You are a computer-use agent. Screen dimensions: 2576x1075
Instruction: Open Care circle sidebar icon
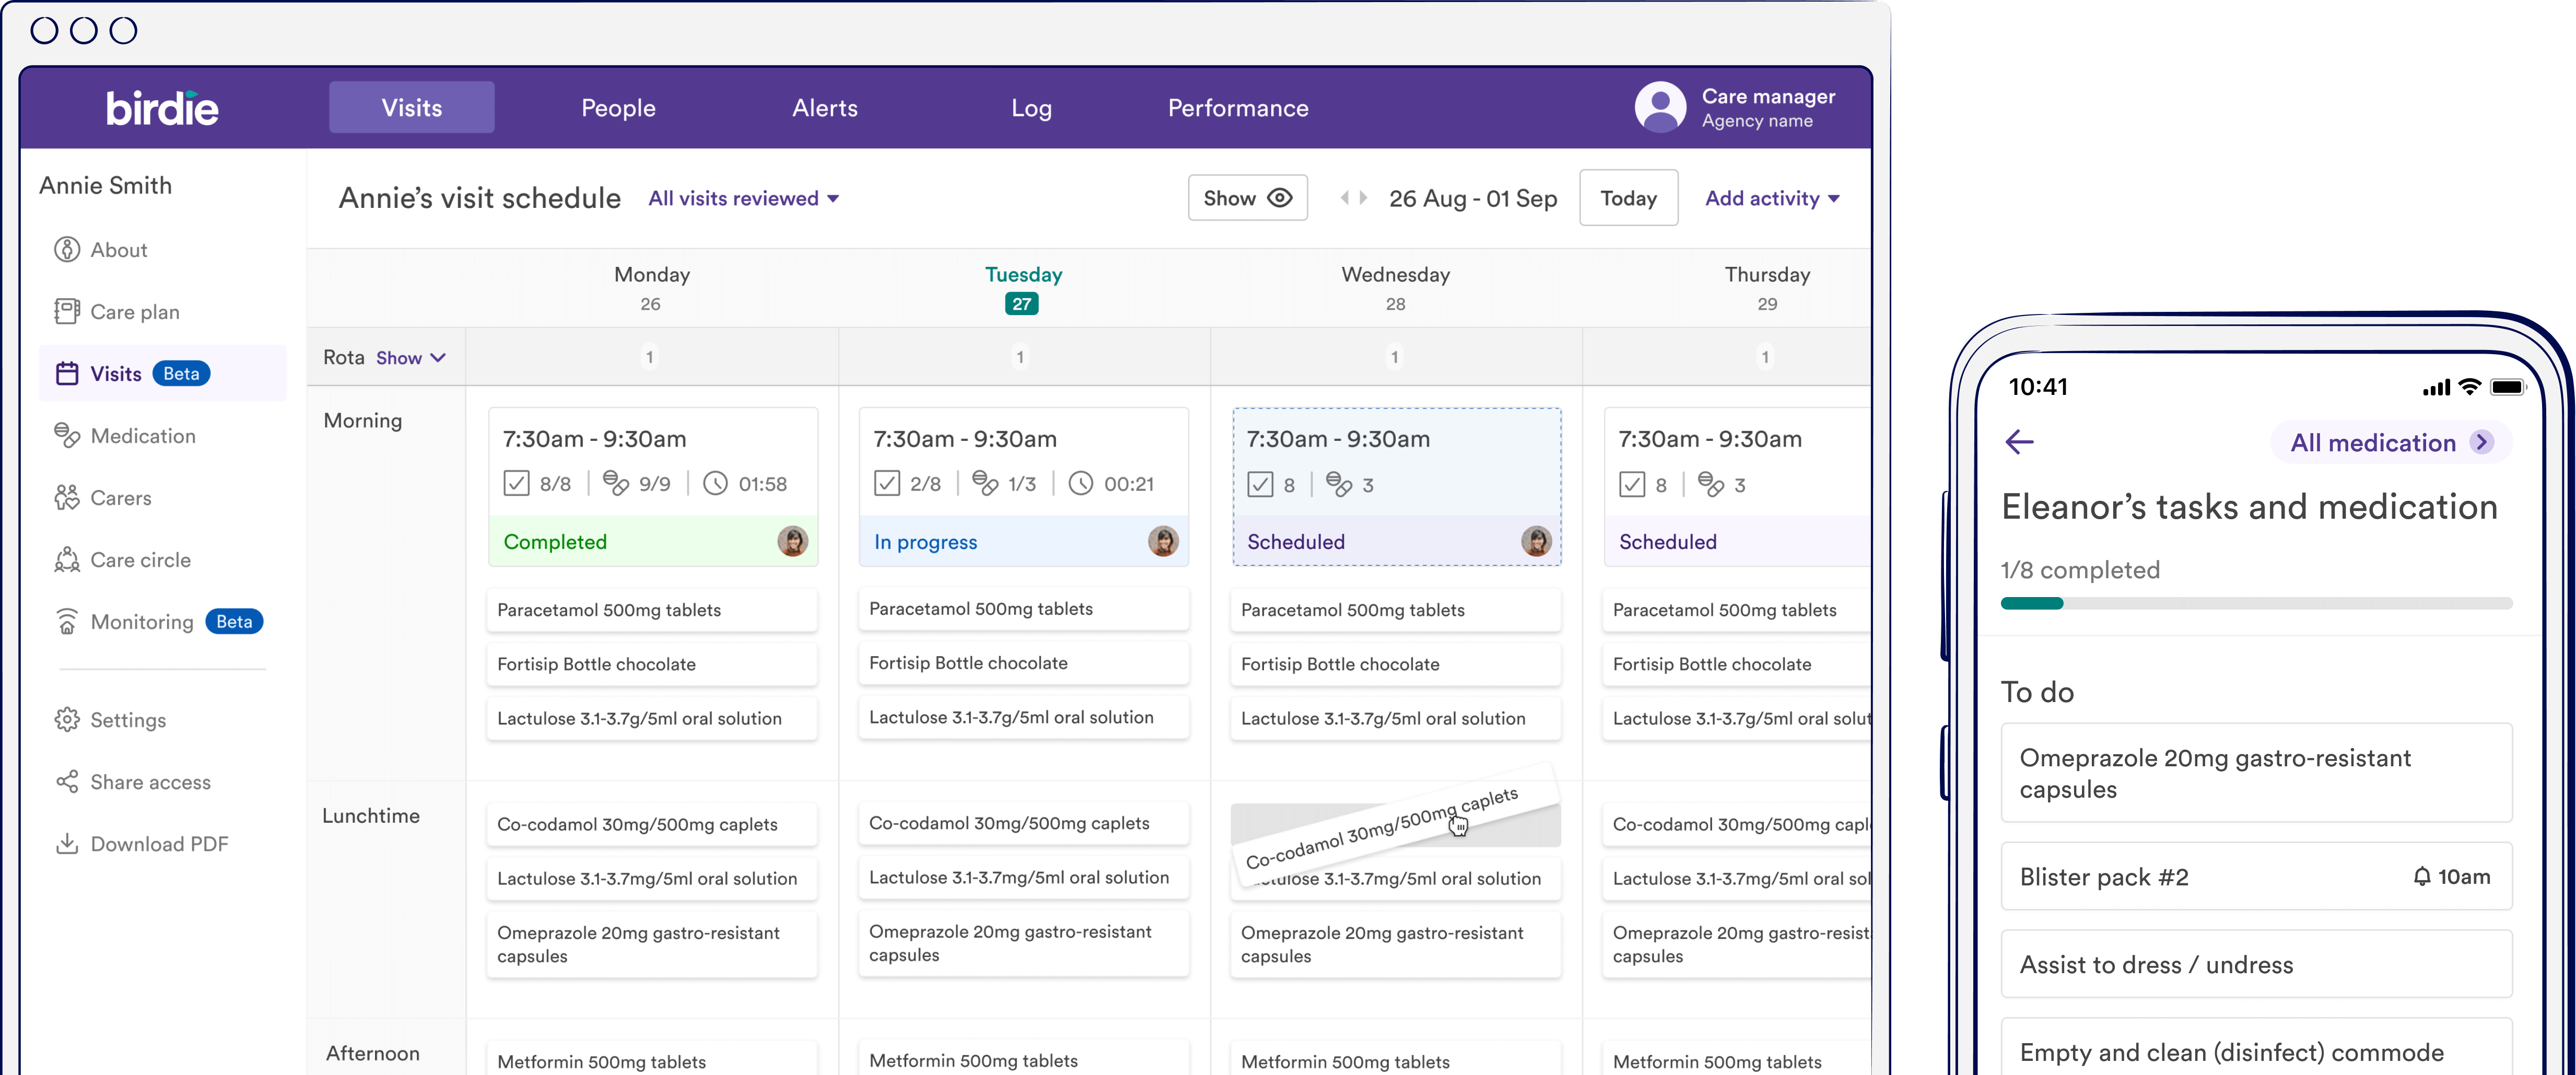(x=67, y=560)
